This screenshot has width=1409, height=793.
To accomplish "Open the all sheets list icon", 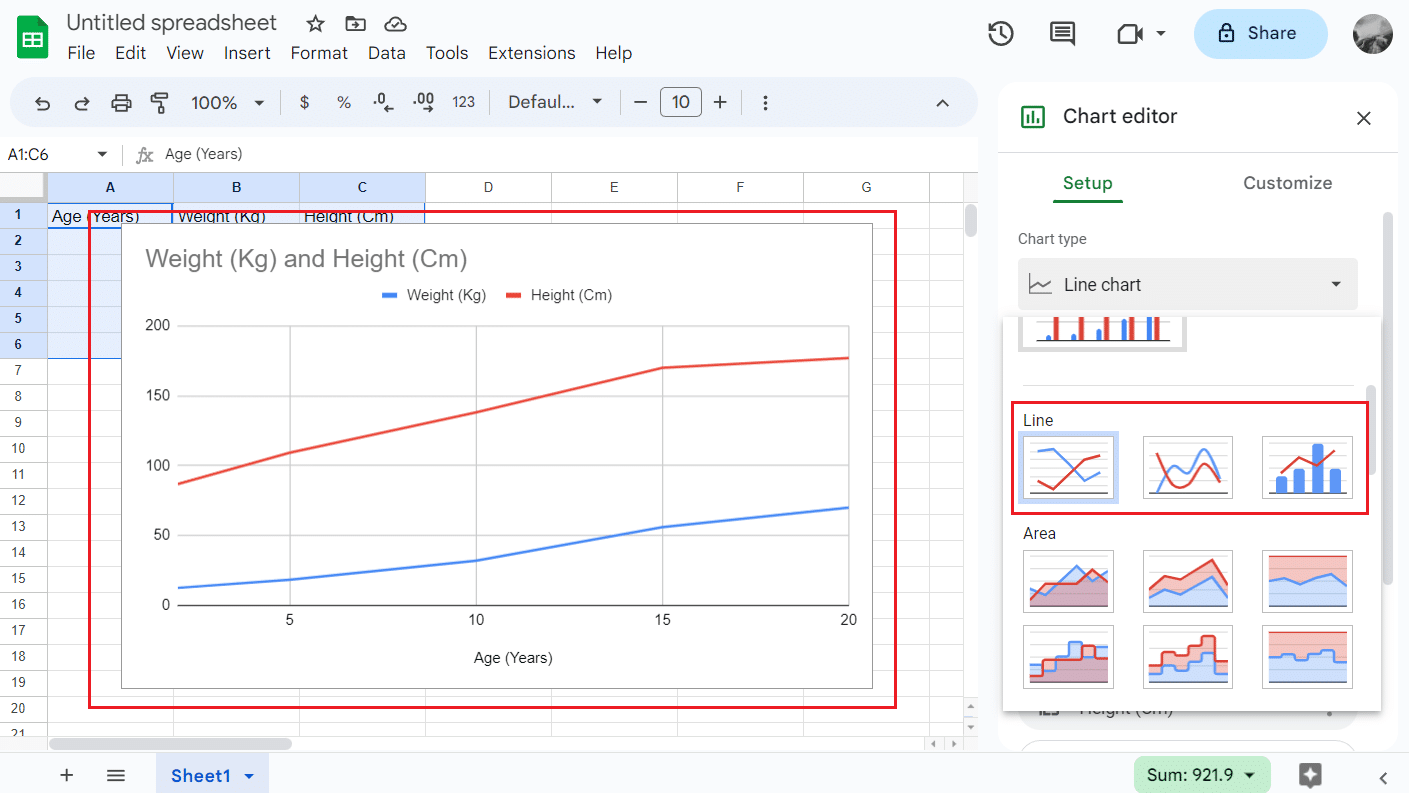I will 116,775.
